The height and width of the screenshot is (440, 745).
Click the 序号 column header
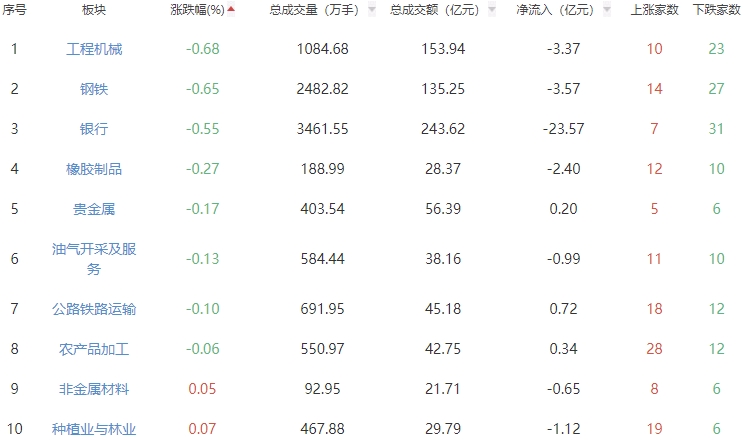14,10
